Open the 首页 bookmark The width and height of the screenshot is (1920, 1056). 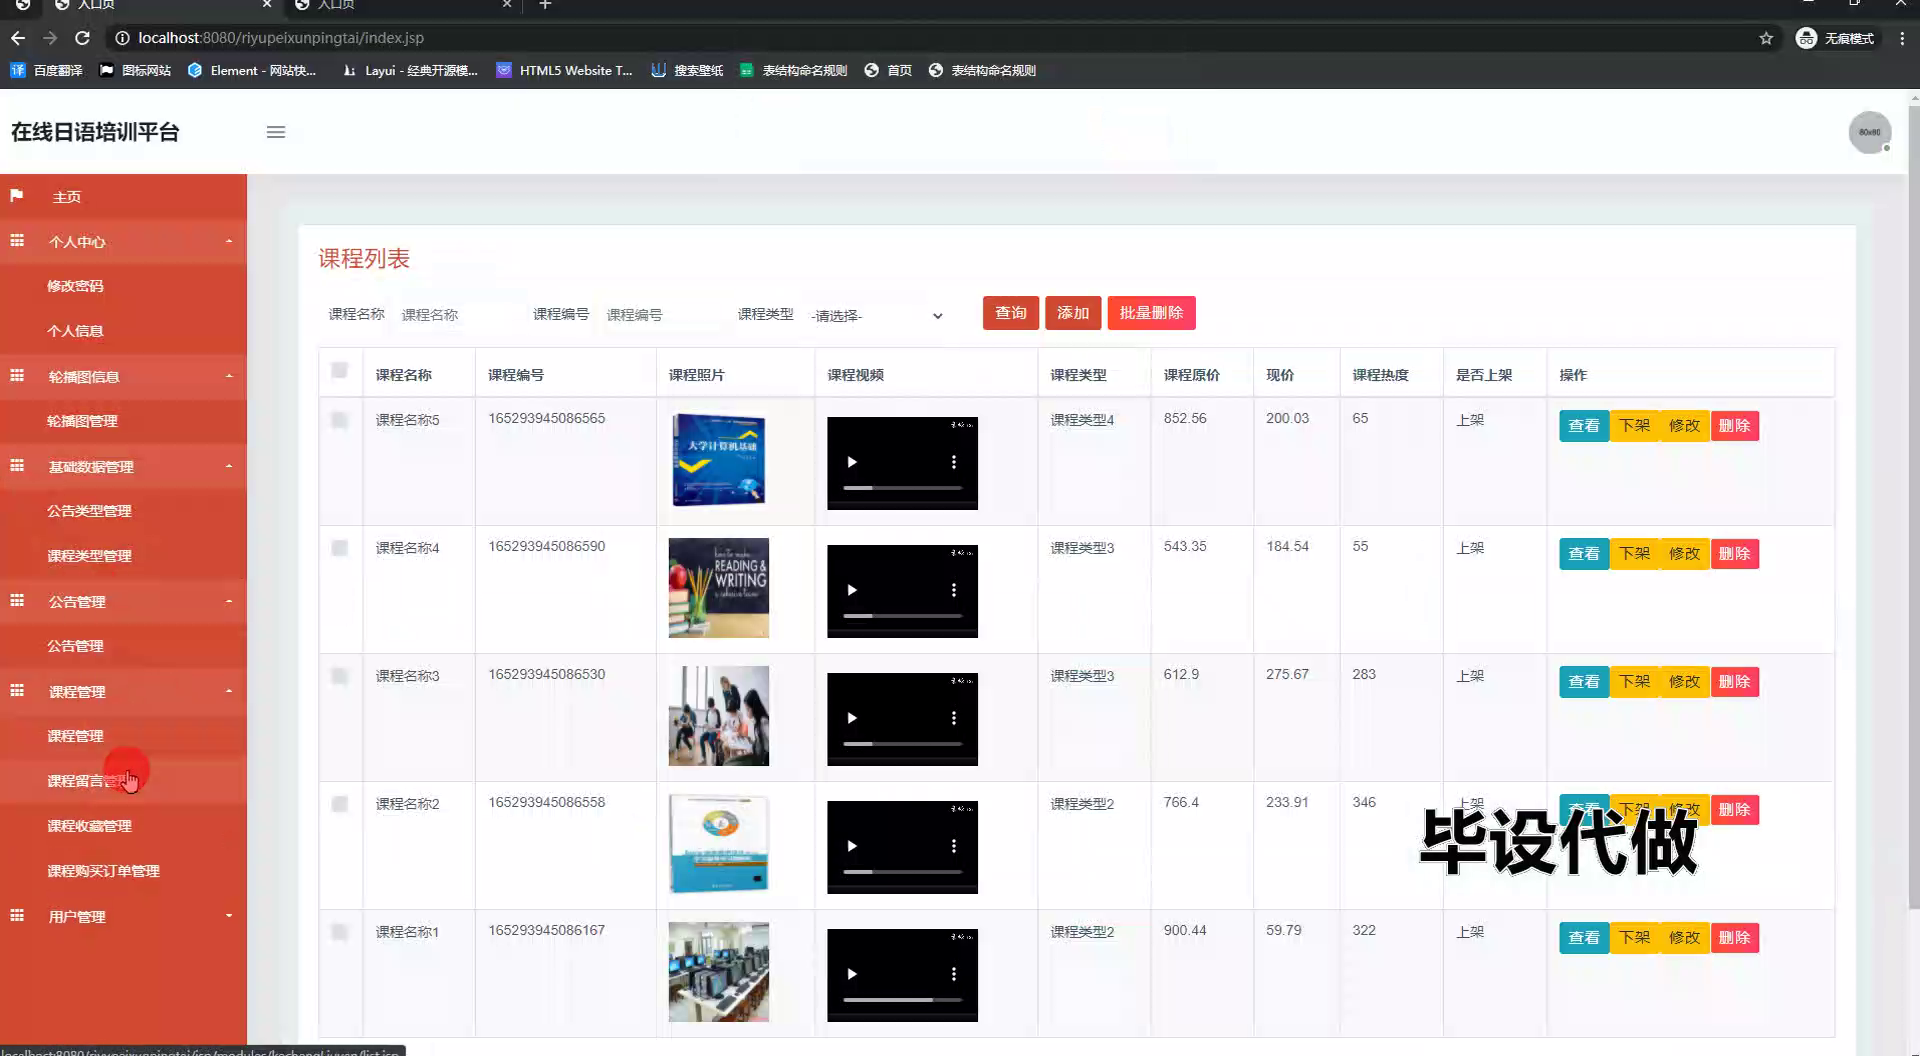[888, 70]
